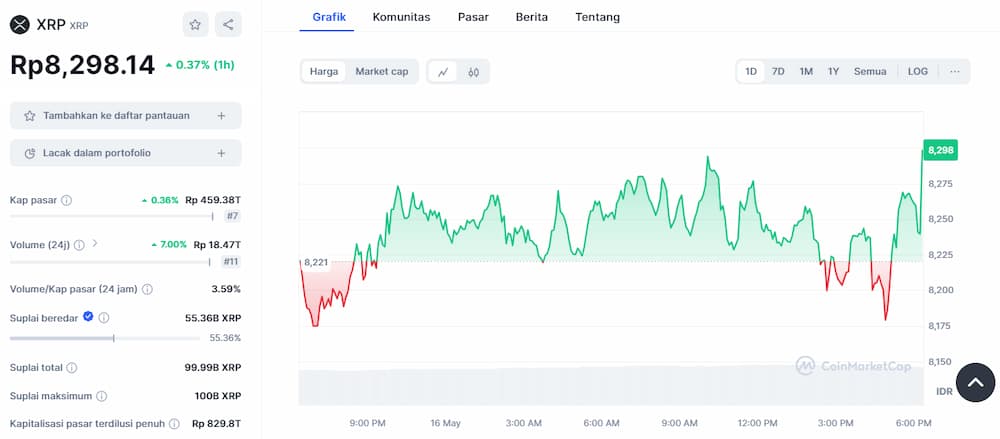Click the Rp 18.47T volume value
Screen dimensions: 1000x439
point(217,244)
